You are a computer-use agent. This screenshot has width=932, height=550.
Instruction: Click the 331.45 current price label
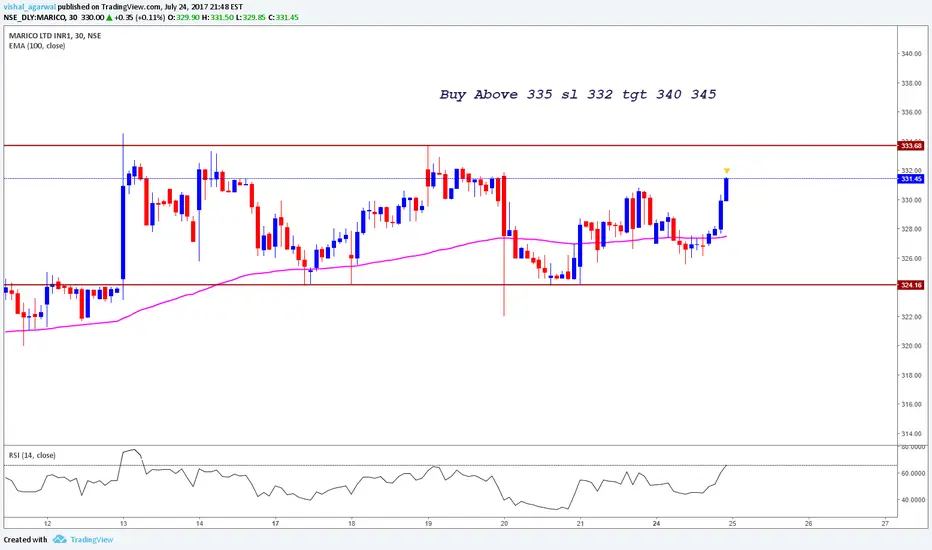pyautogui.click(x=911, y=179)
